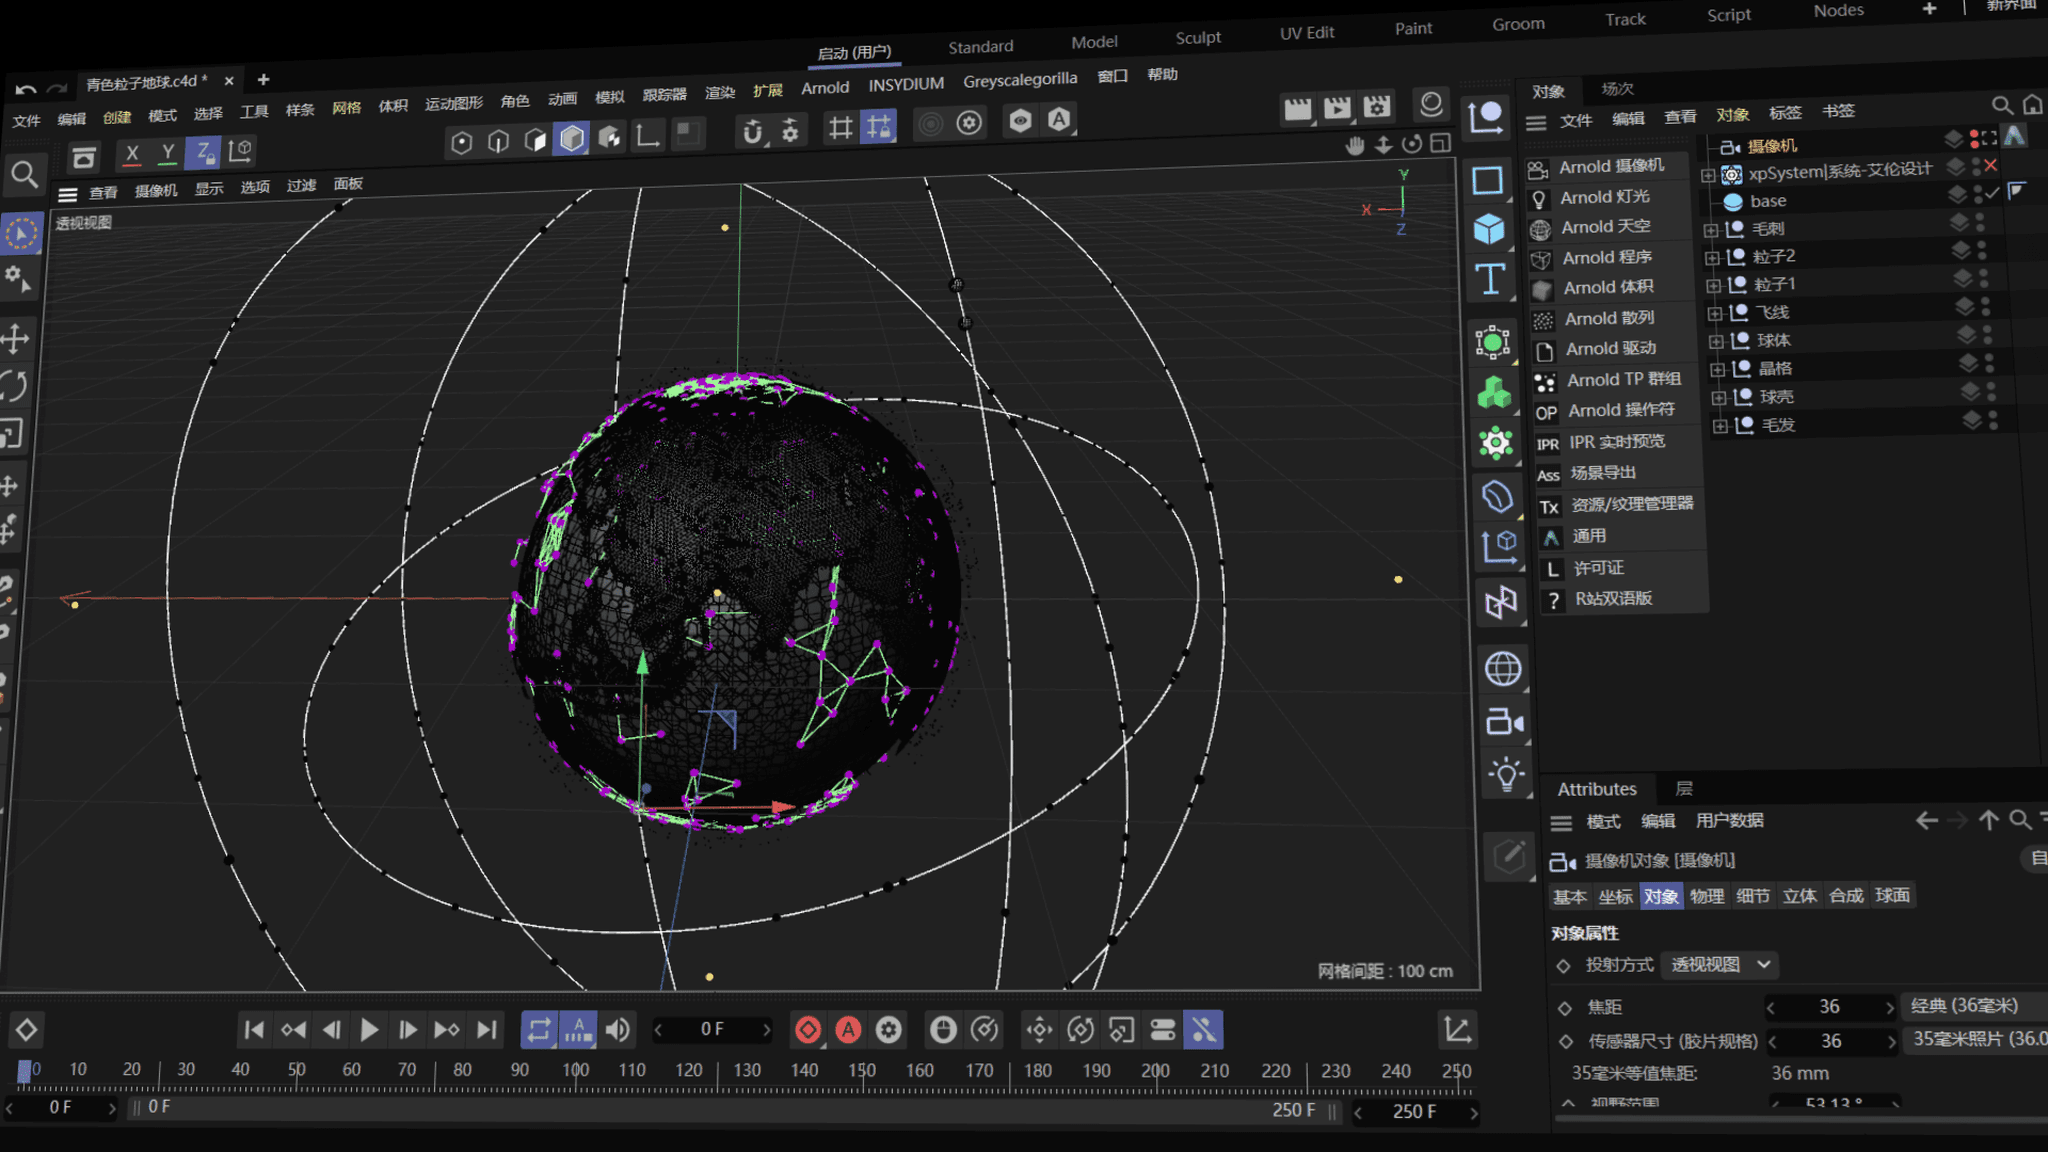This screenshot has height=1152, width=2048.
Task: Add a Cube primitive object
Action: click(x=1489, y=229)
